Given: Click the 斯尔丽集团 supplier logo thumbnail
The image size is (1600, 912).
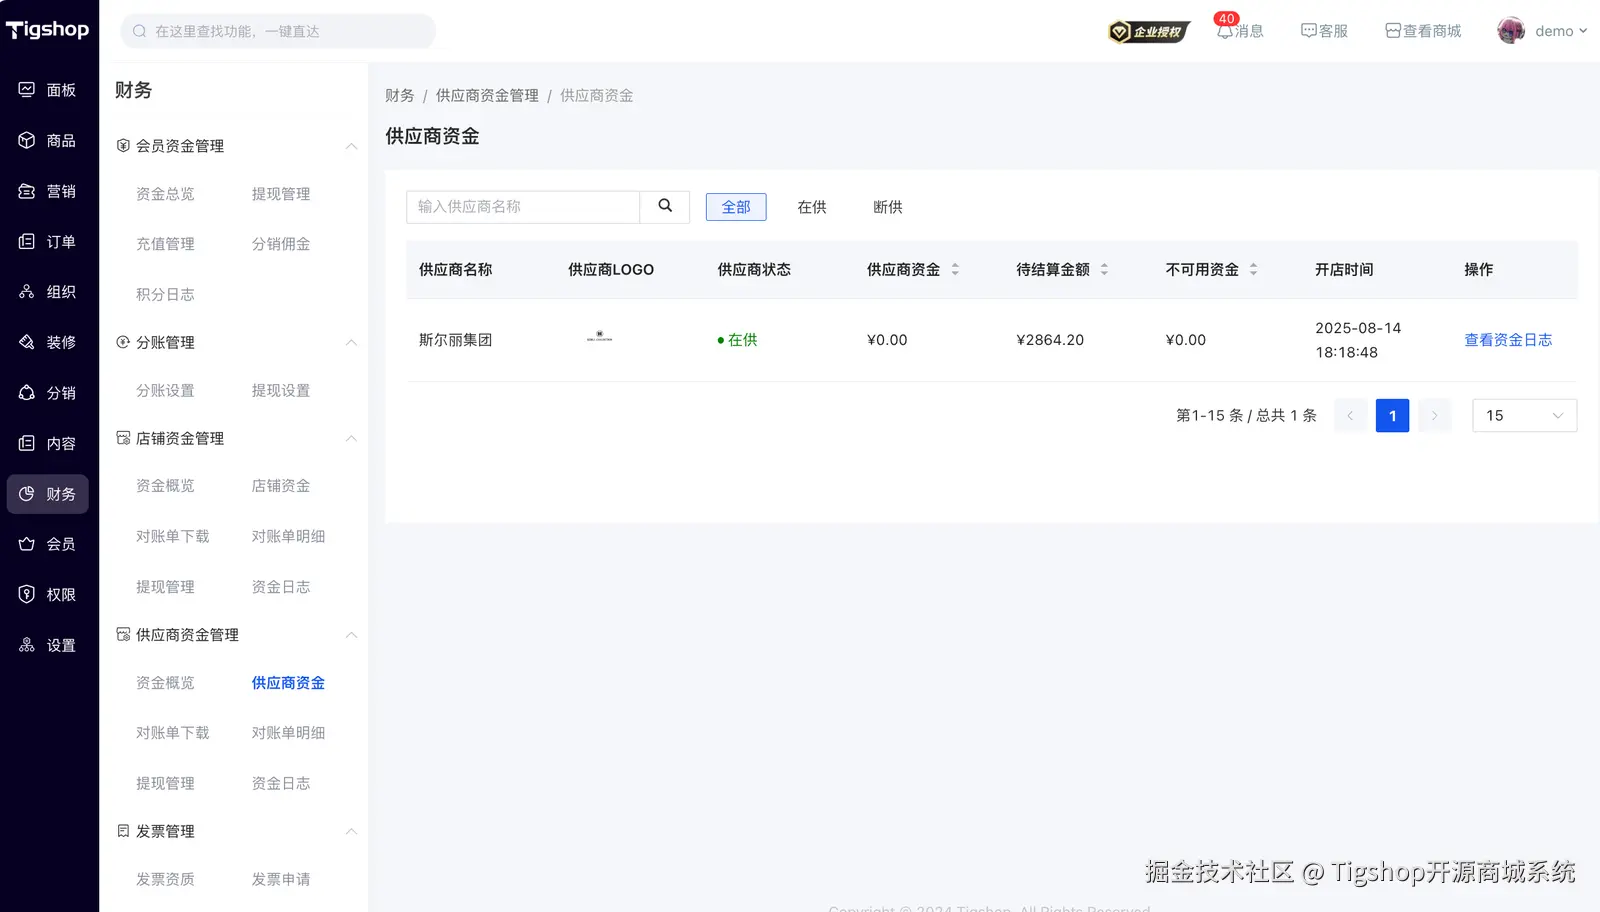Looking at the screenshot, I should point(599,337).
